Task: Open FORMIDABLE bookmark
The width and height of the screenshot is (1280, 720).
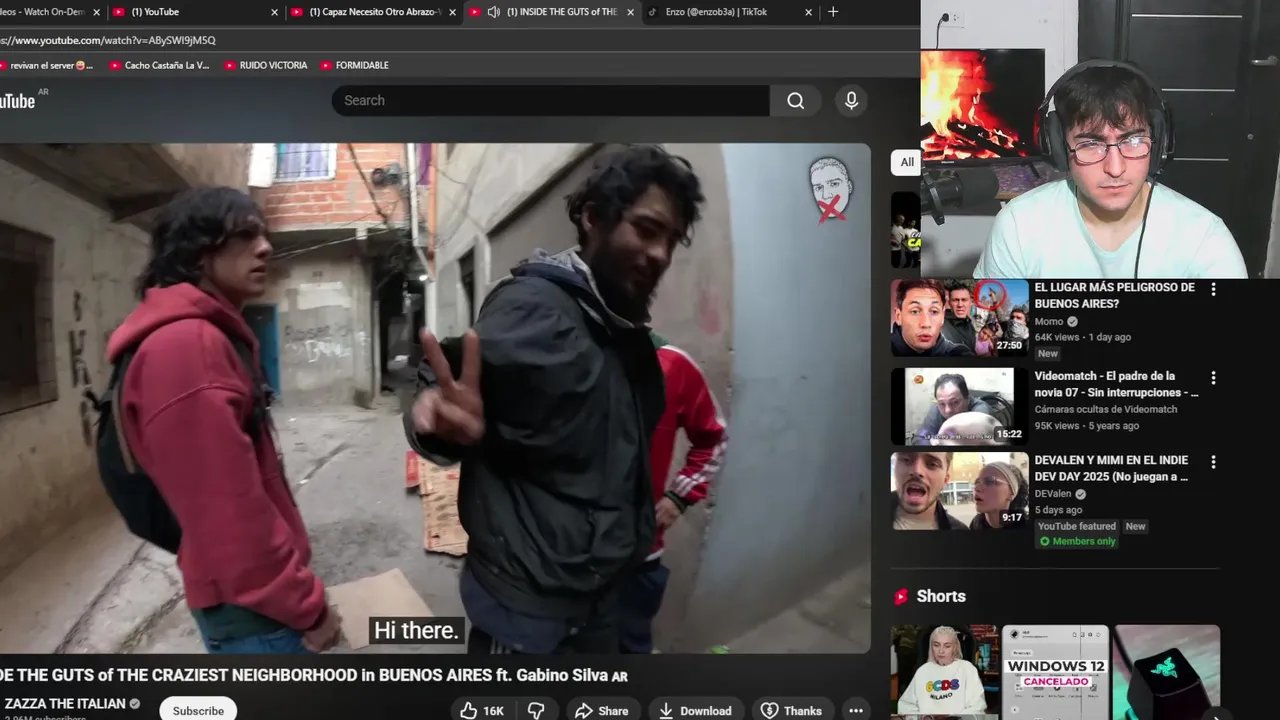Action: pos(355,65)
